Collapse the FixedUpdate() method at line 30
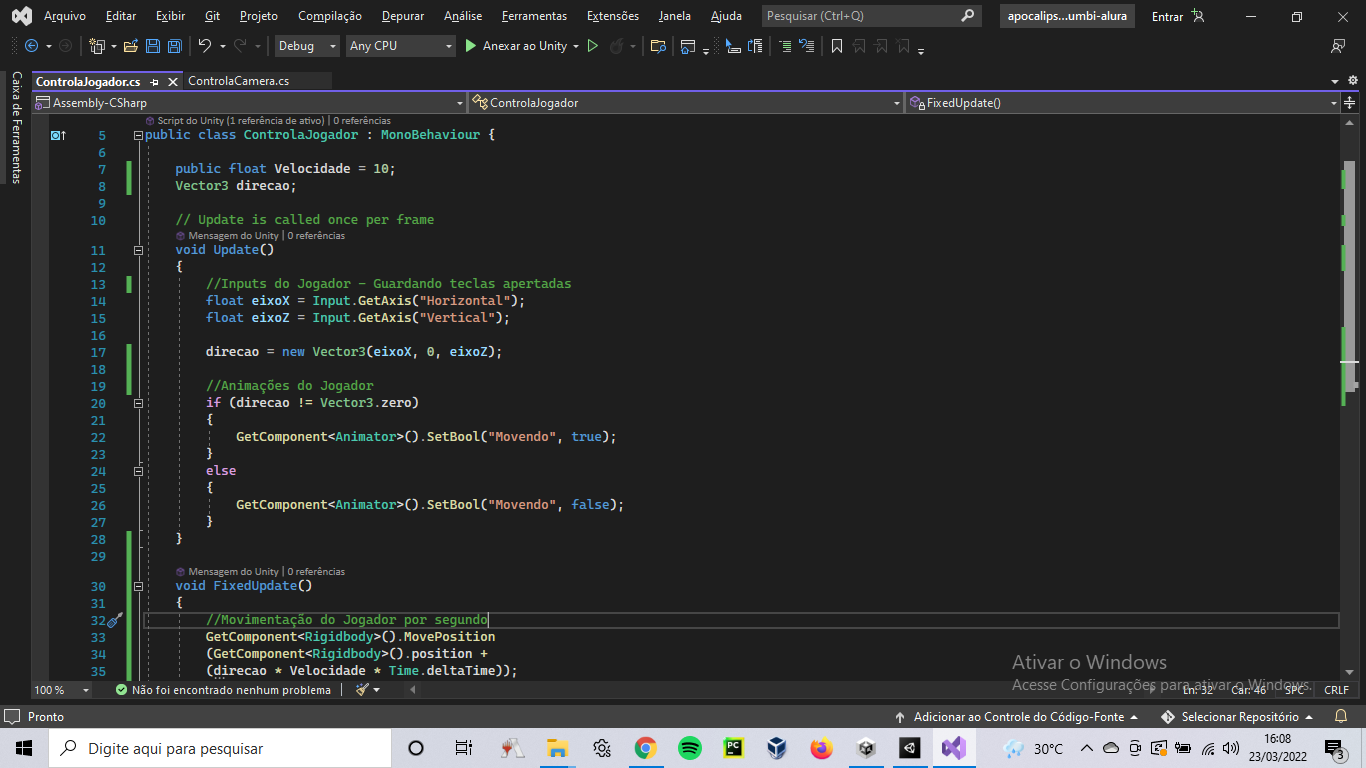 [x=138, y=586]
